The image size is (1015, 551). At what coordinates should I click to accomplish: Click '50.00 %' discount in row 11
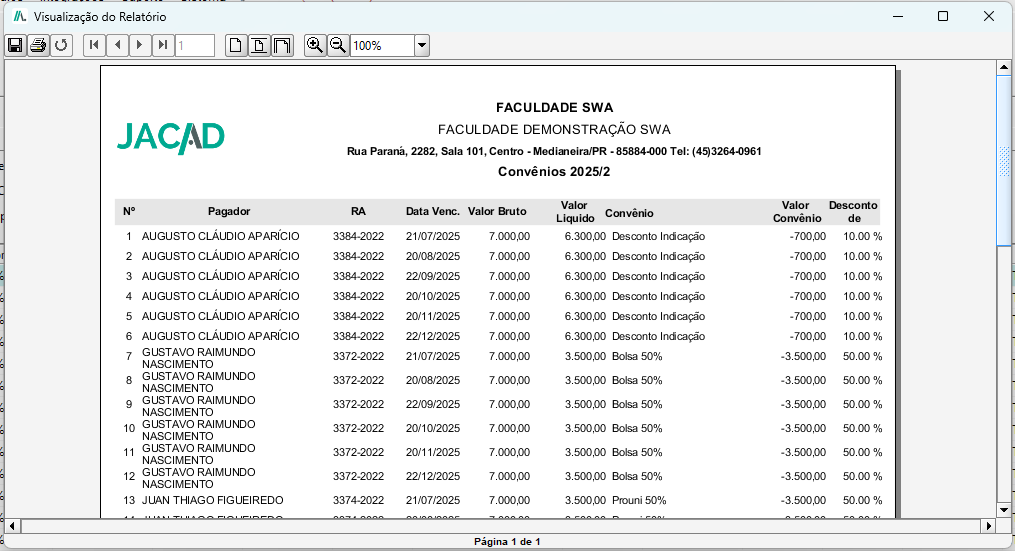862,453
